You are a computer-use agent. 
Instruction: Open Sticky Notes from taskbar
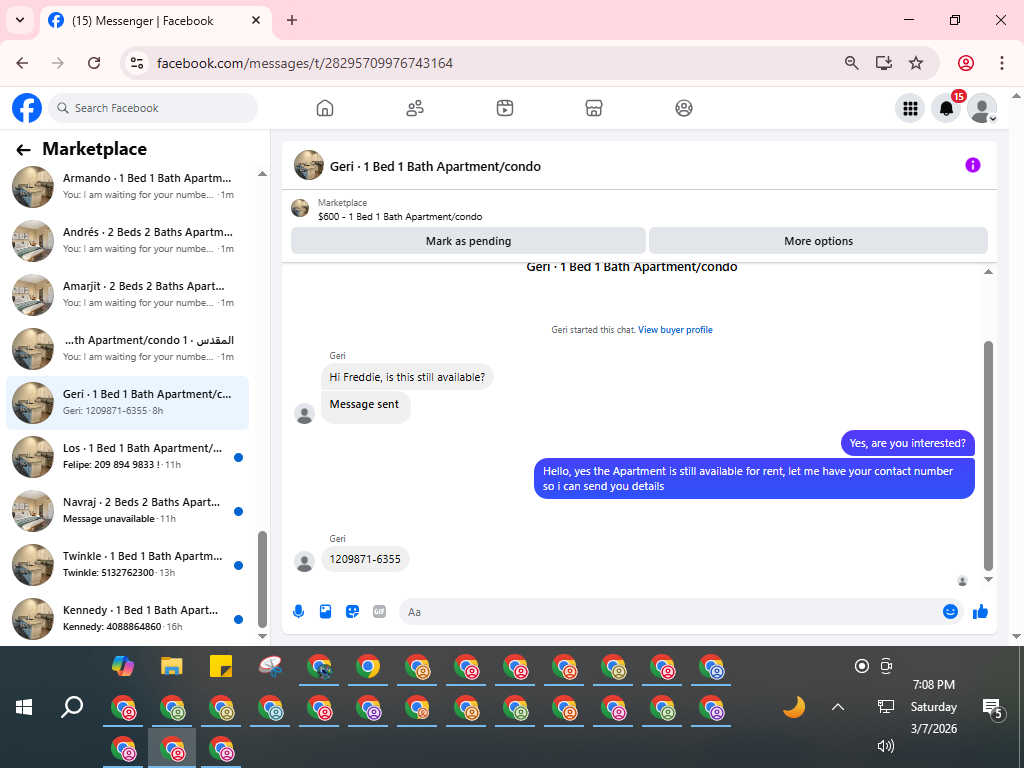[x=221, y=666]
